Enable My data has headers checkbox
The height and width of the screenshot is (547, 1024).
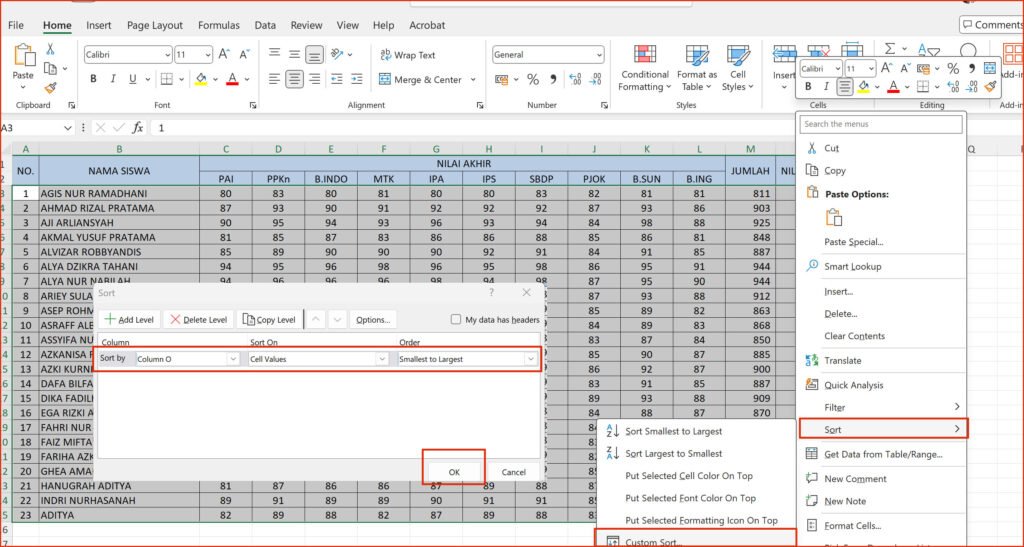(456, 320)
